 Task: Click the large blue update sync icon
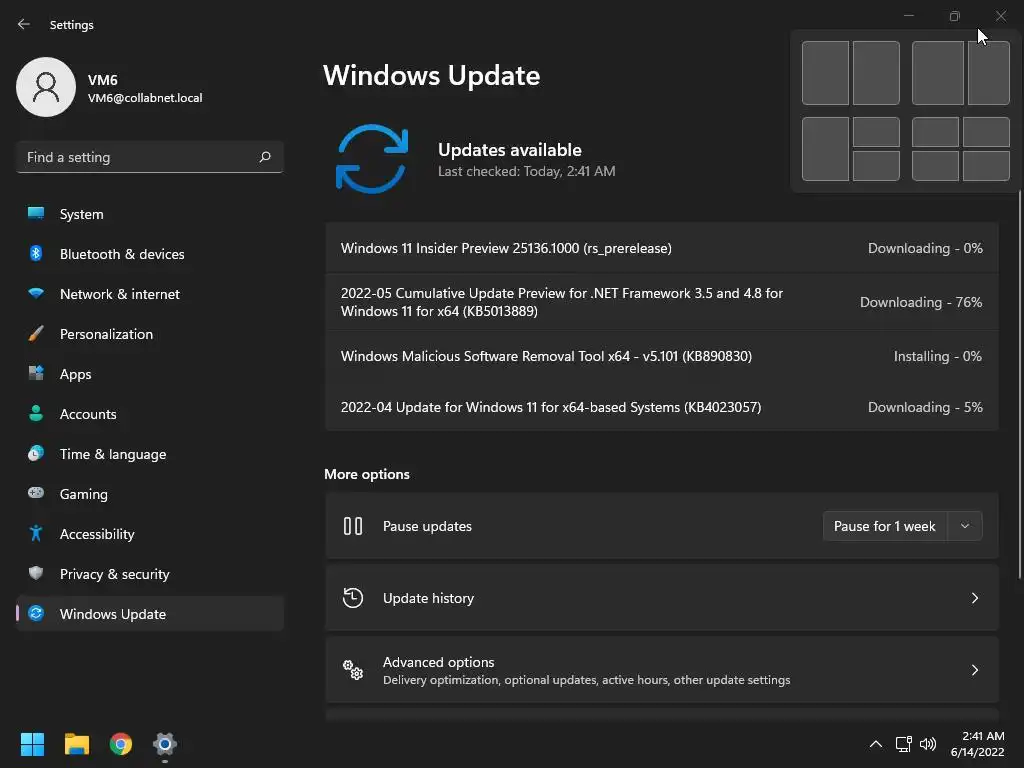point(372,159)
